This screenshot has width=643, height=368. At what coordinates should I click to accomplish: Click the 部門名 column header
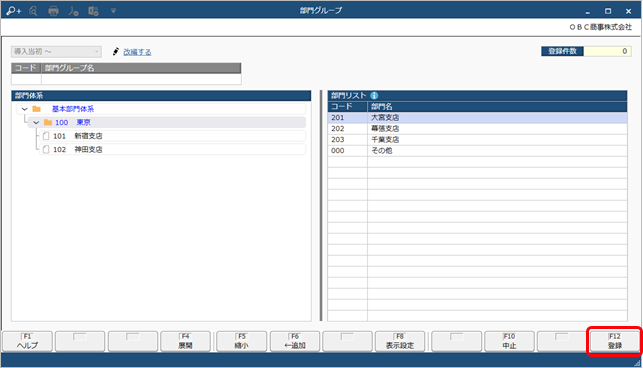tap(497, 107)
